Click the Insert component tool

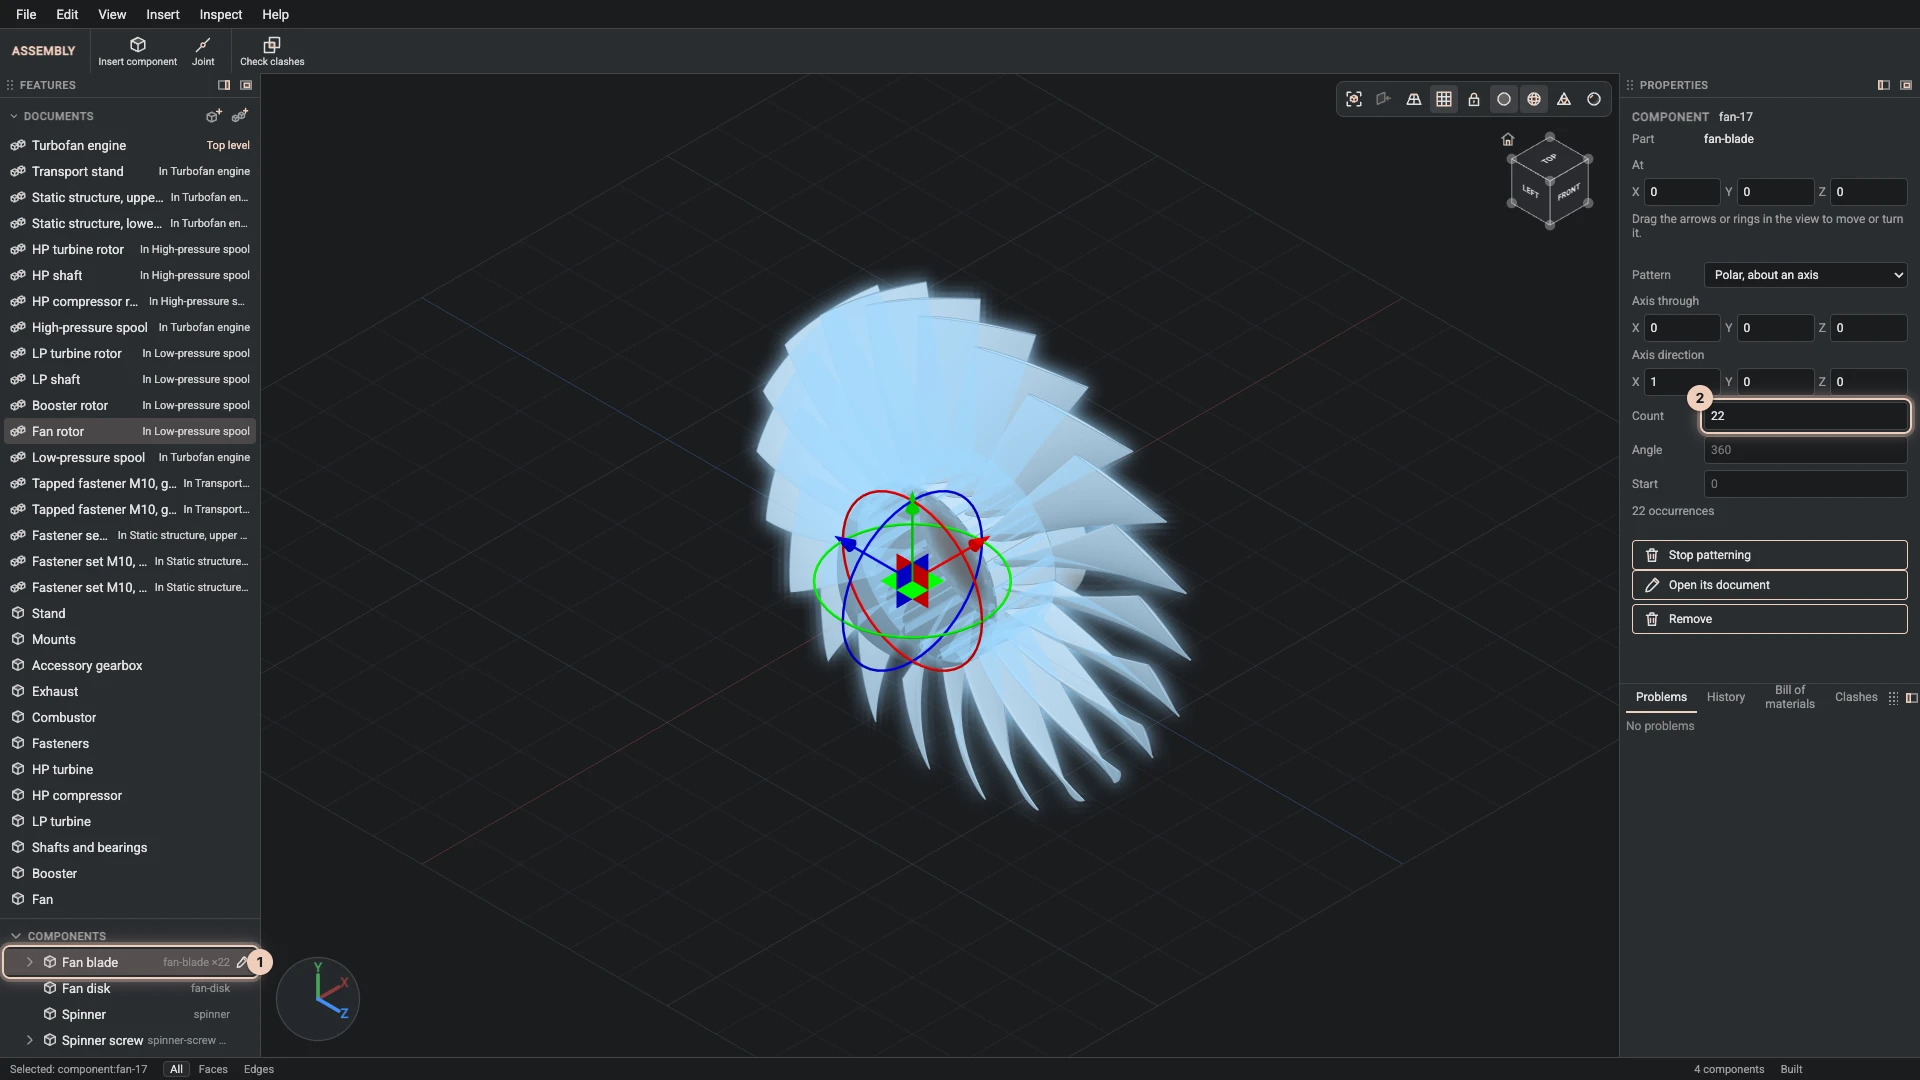click(137, 51)
